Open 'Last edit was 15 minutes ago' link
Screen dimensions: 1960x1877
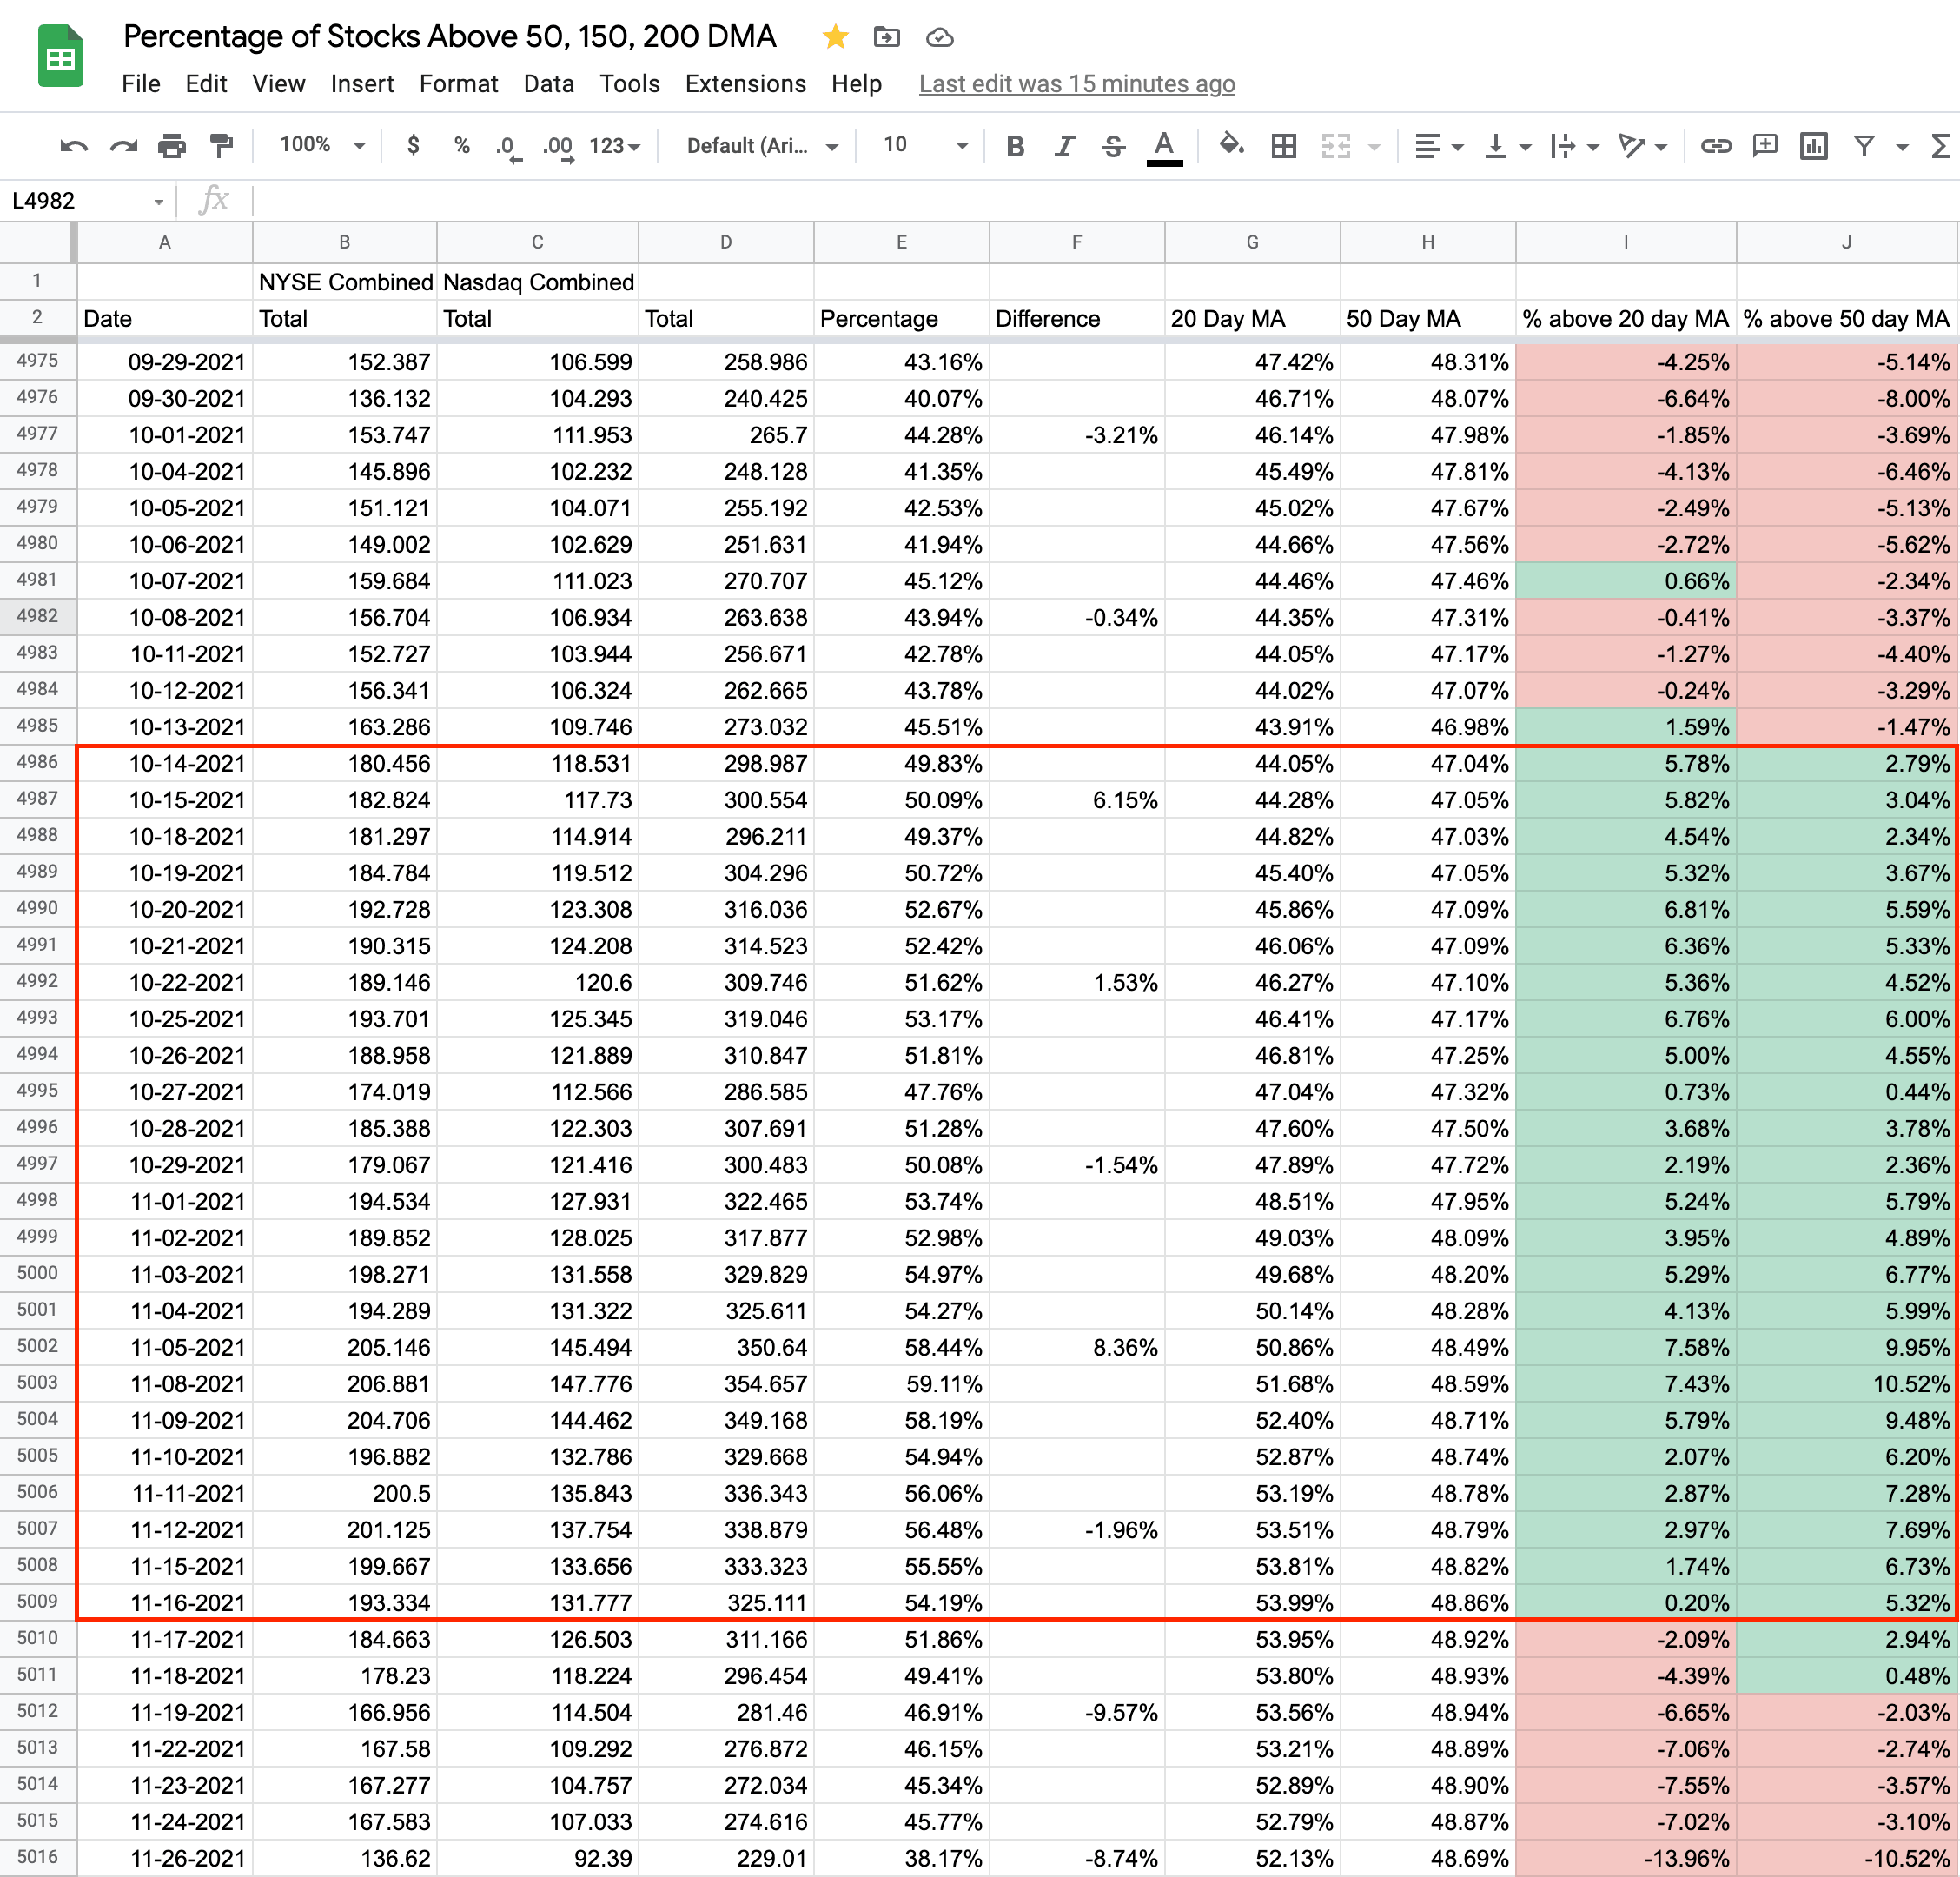point(1076,84)
